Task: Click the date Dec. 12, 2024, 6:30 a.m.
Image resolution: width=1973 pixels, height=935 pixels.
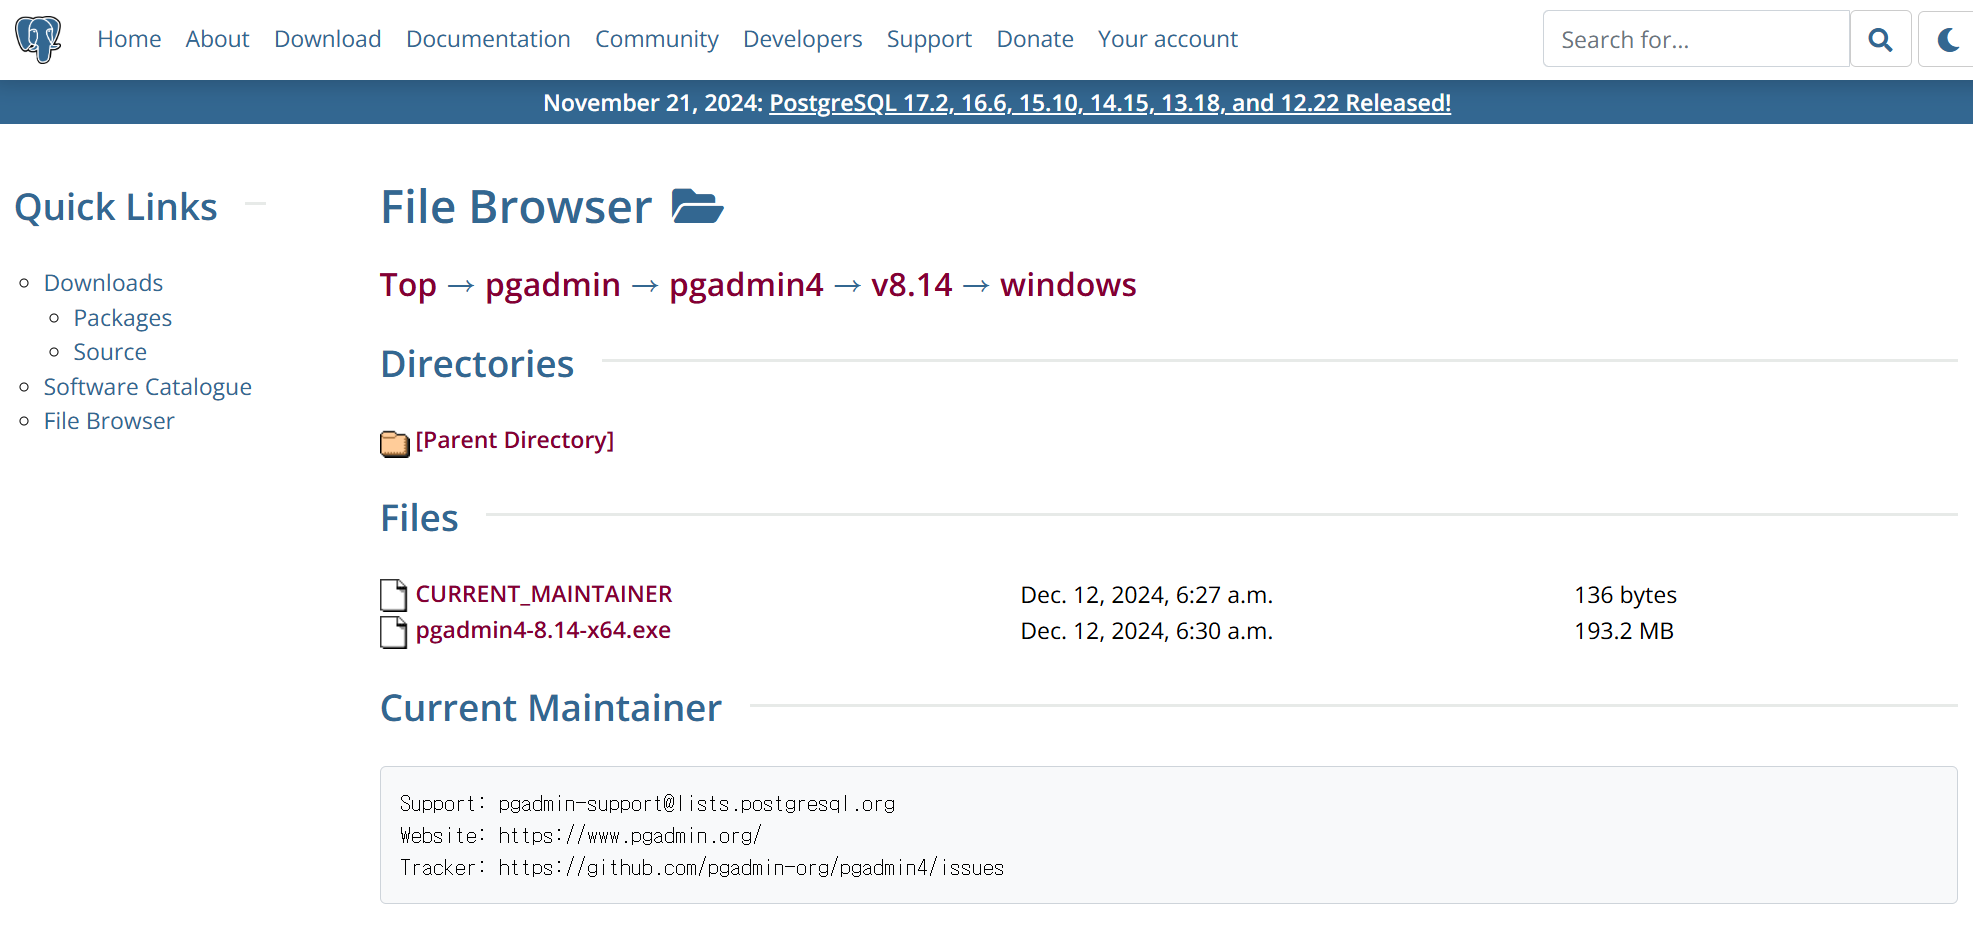Action: 1147,631
